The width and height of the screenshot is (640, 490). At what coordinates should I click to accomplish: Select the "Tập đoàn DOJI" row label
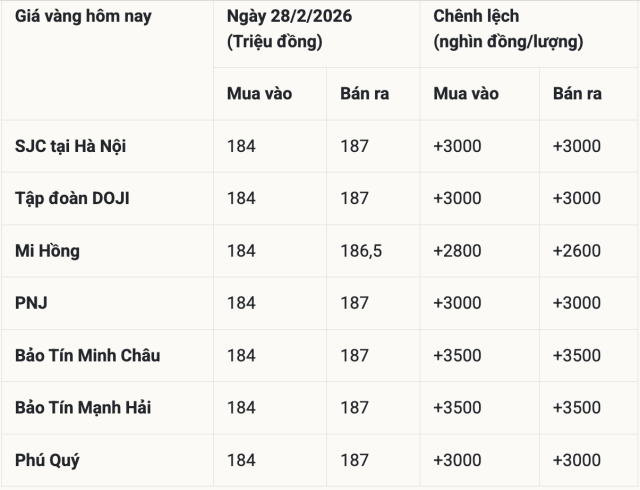72,198
